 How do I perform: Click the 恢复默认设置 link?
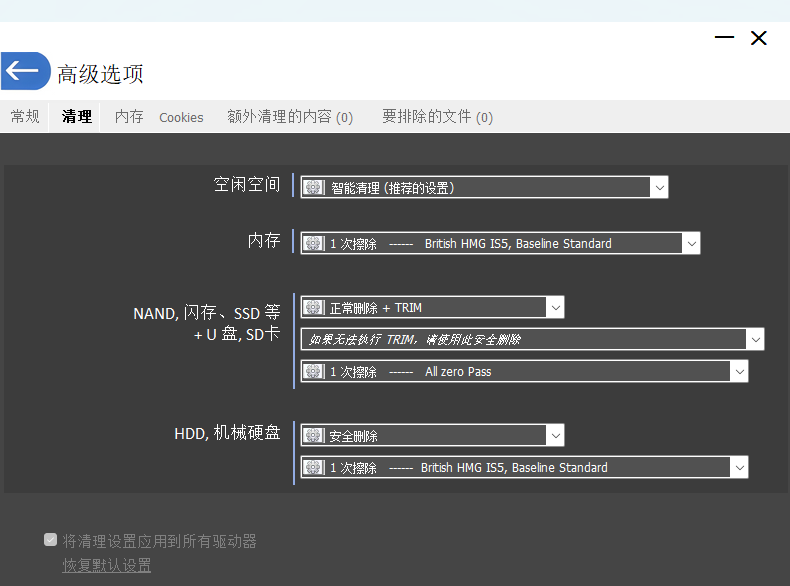pyautogui.click(x=107, y=566)
